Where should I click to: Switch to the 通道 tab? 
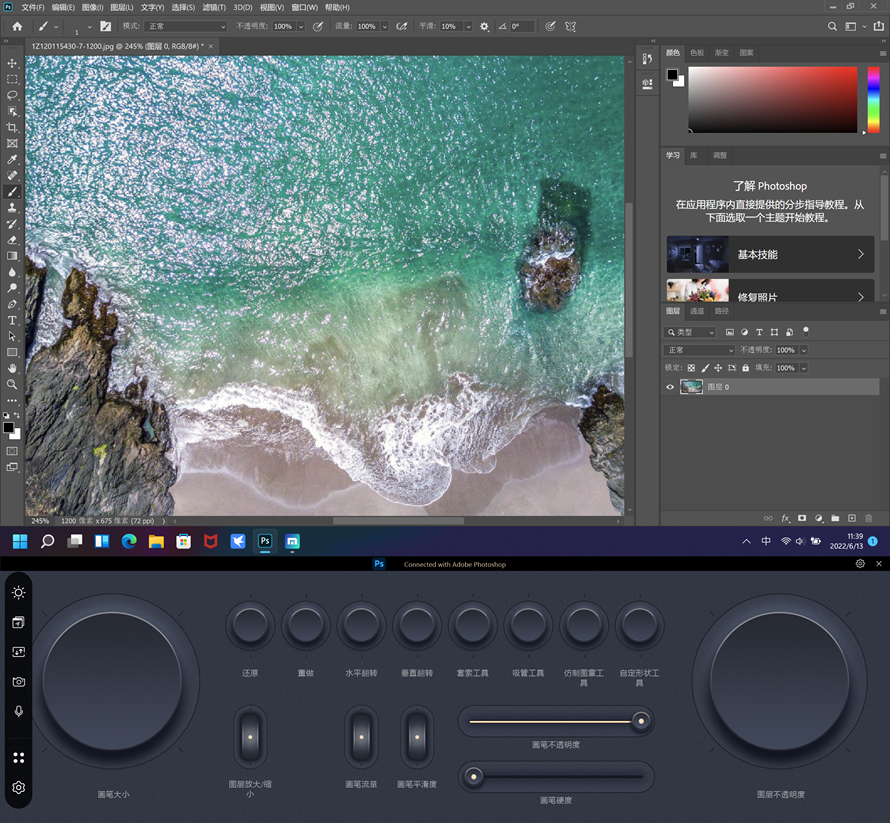point(697,311)
